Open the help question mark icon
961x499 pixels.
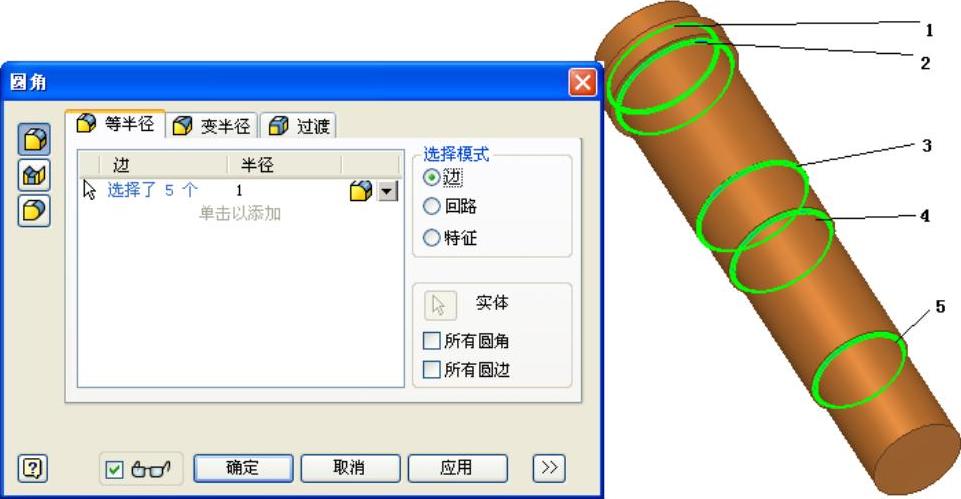tap(32, 469)
